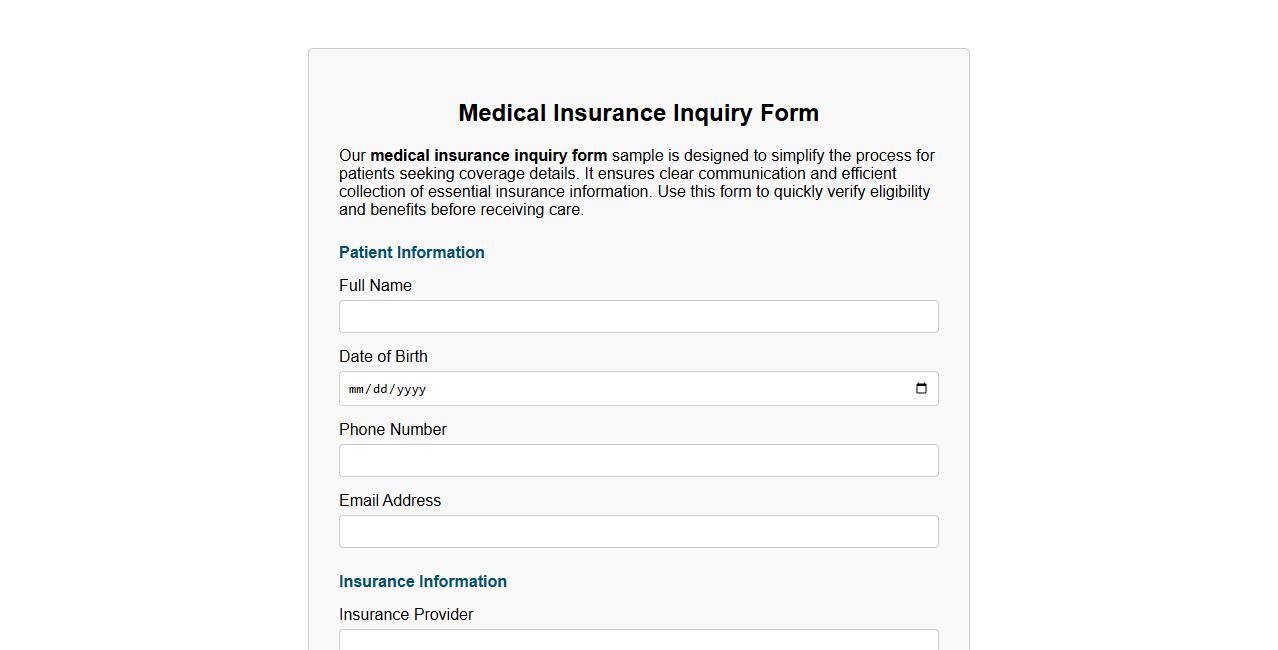This screenshot has height=650, width=1278.
Task: Click the Email Address field label
Action: 390,500
